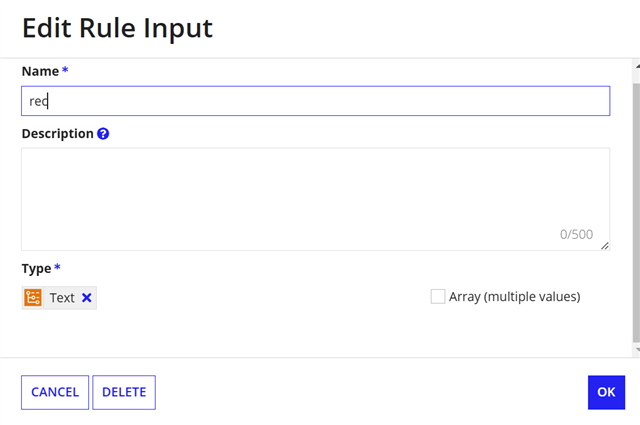Click the Type field label

(36, 269)
